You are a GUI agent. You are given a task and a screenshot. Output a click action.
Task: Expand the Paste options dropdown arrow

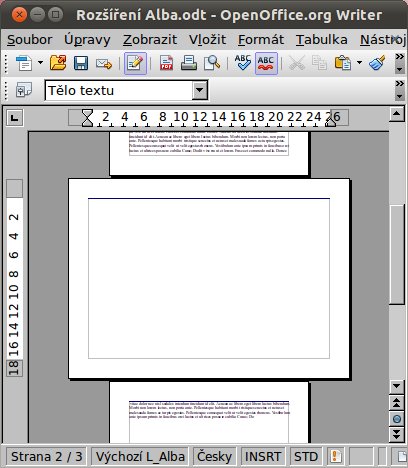(x=359, y=62)
